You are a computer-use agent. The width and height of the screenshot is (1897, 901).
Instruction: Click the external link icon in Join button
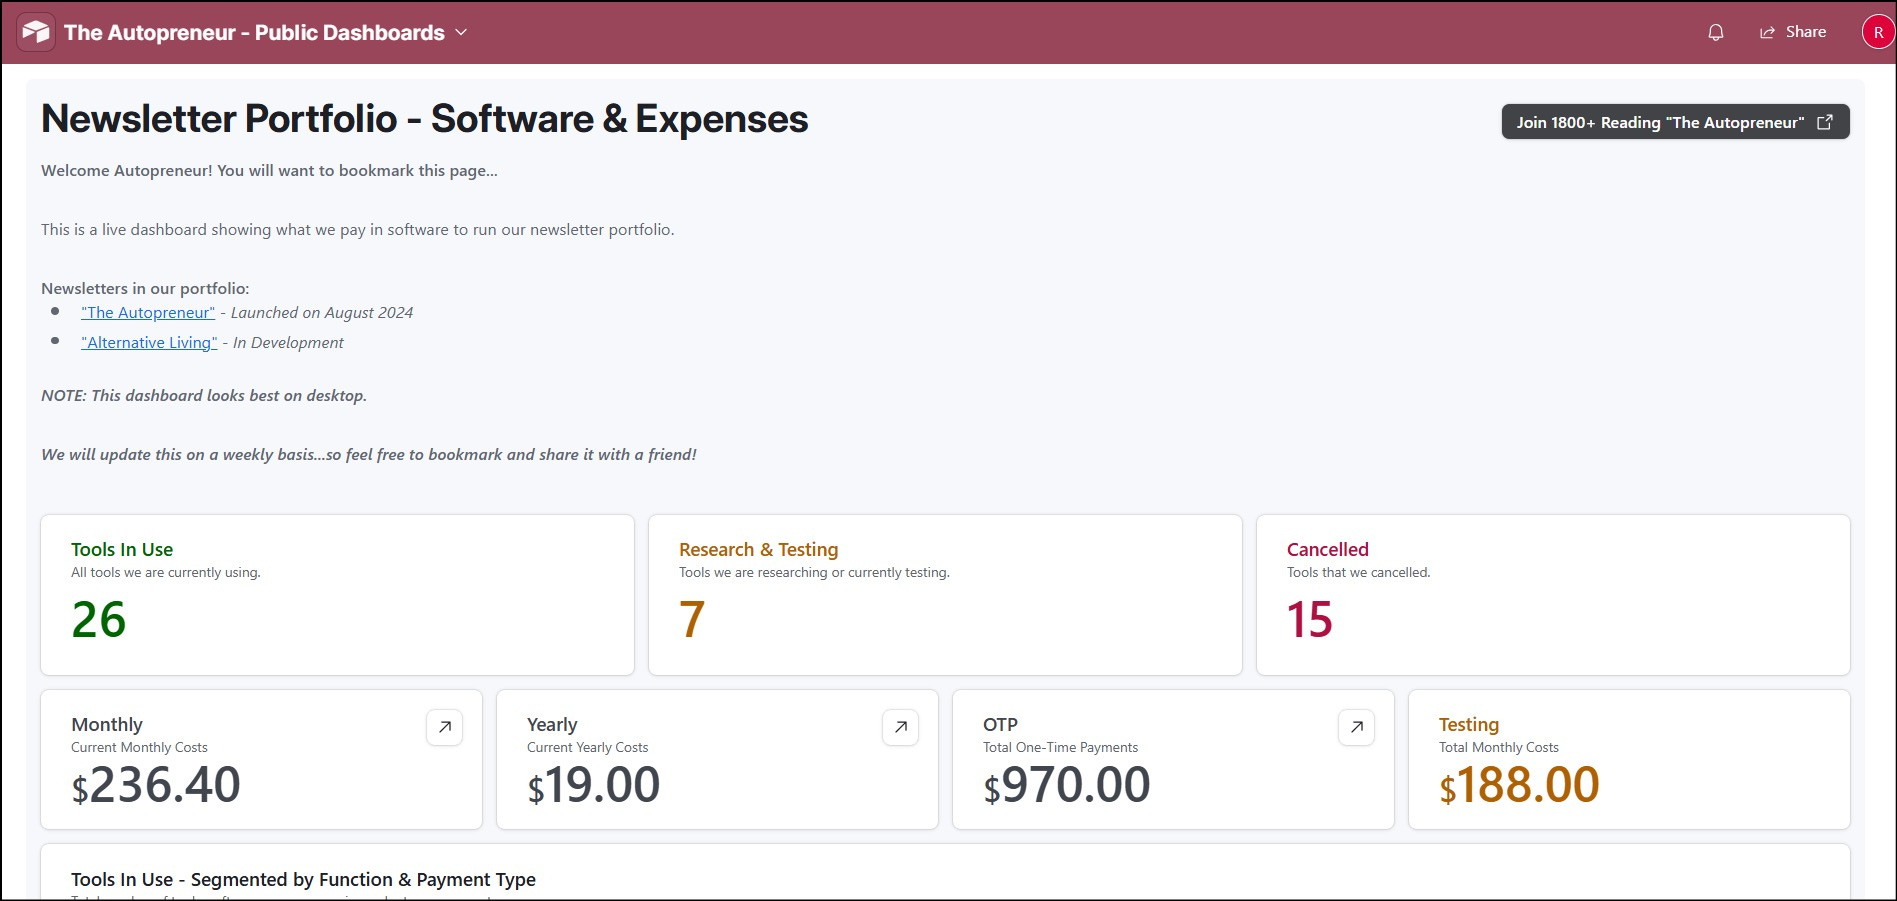(1825, 122)
